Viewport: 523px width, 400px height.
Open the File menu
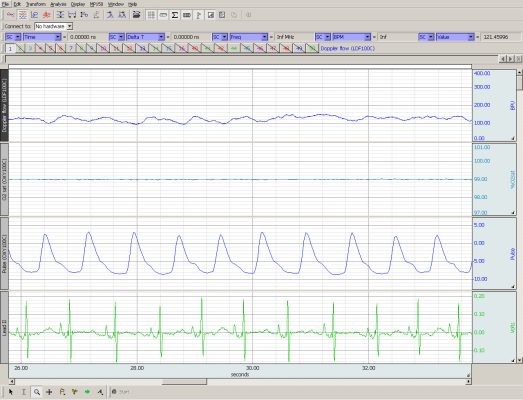[6, 4]
